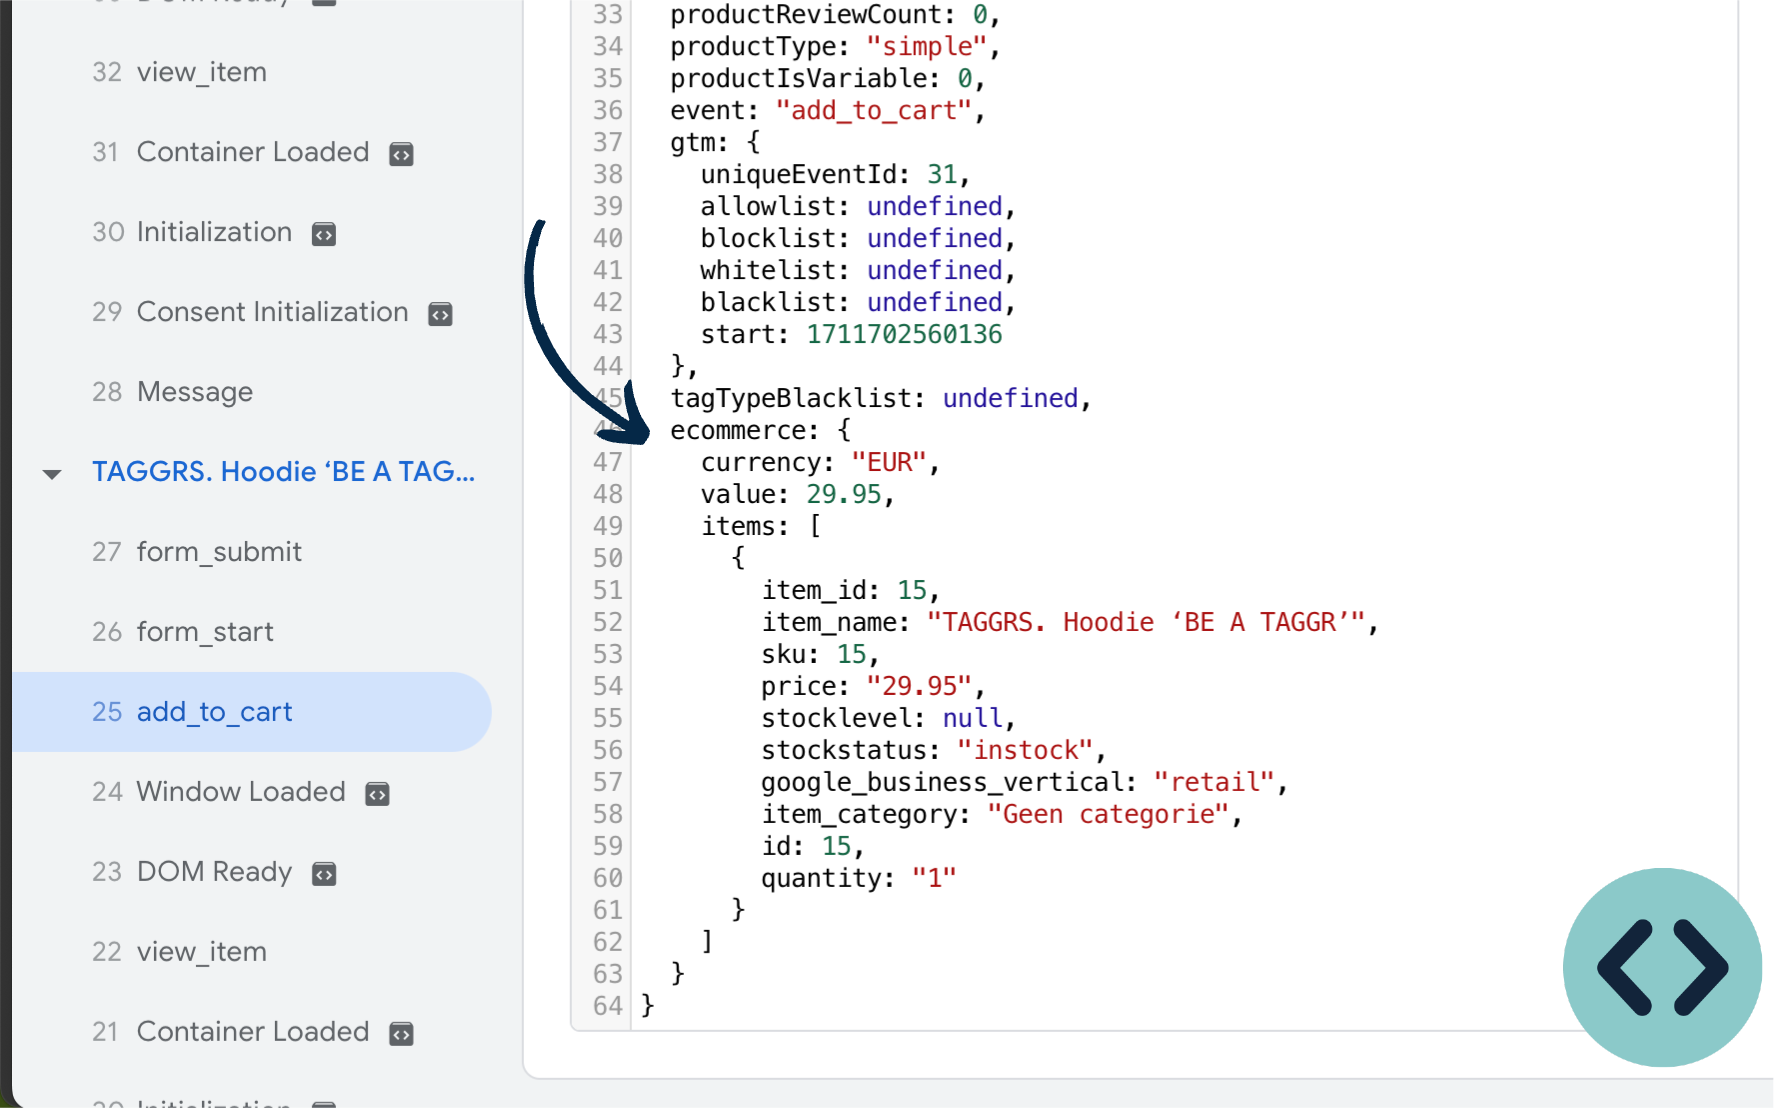Click the item_name "TAGGRS. Hoodie" line
This screenshot has height=1108, width=1774.
(1070, 622)
